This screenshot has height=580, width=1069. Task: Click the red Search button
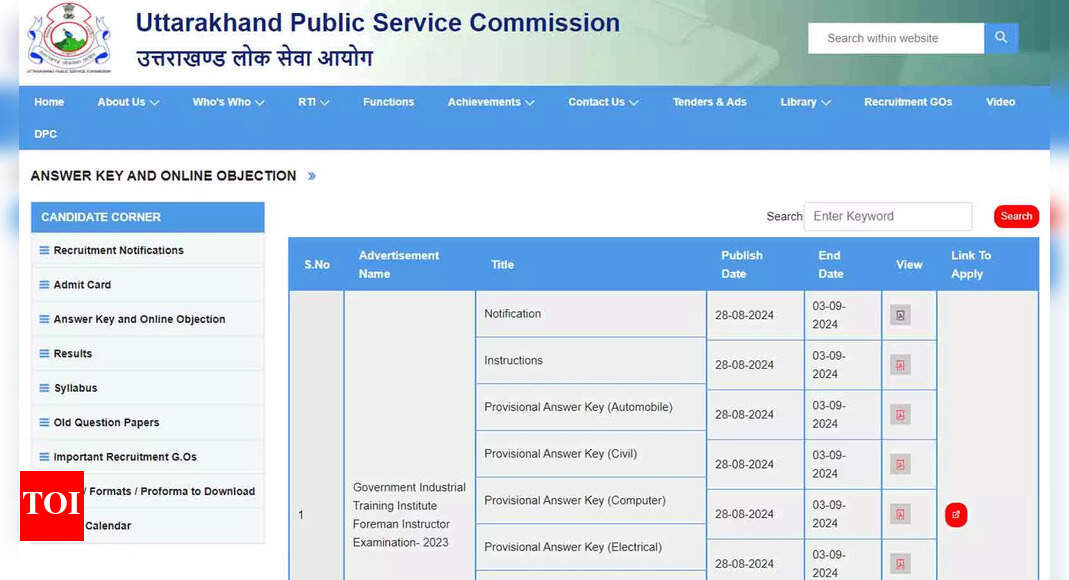[1016, 216]
